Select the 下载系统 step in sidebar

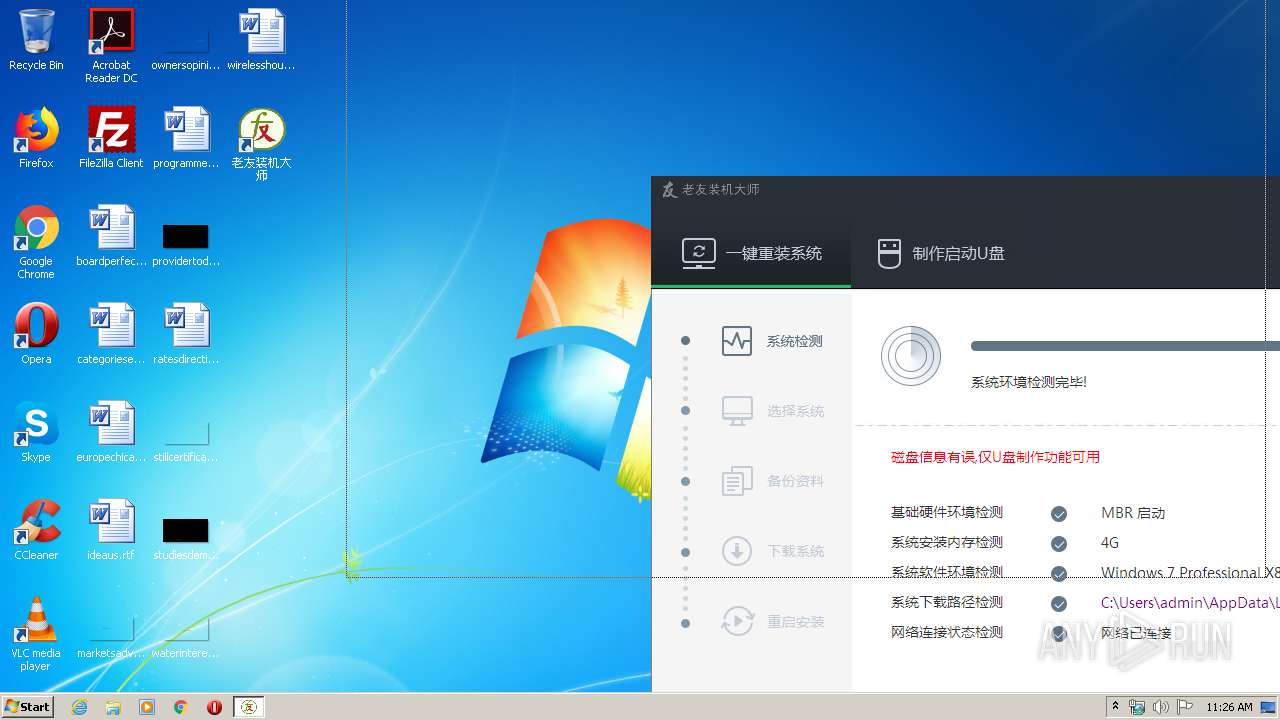772,551
